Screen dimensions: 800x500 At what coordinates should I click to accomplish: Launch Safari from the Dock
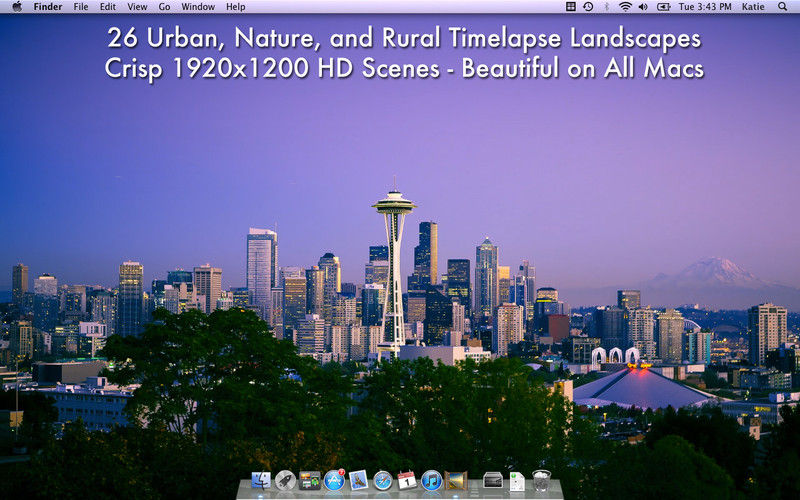(383, 480)
